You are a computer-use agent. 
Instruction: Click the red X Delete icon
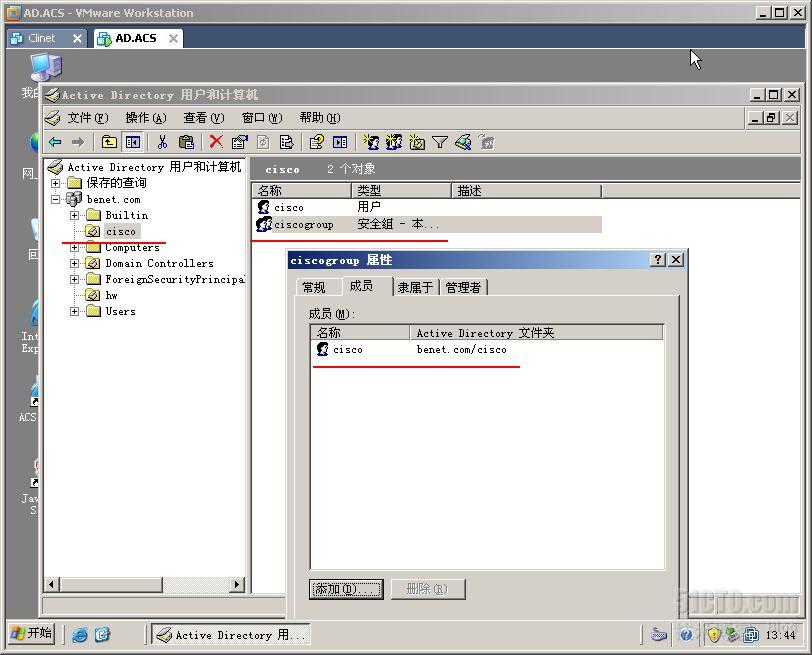[x=216, y=141]
